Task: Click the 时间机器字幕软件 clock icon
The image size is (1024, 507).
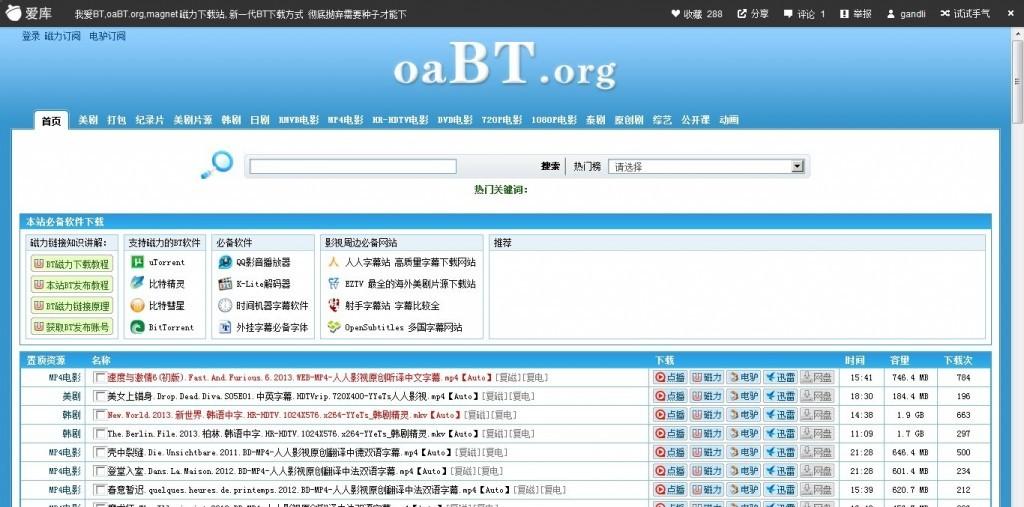Action: 225,305
